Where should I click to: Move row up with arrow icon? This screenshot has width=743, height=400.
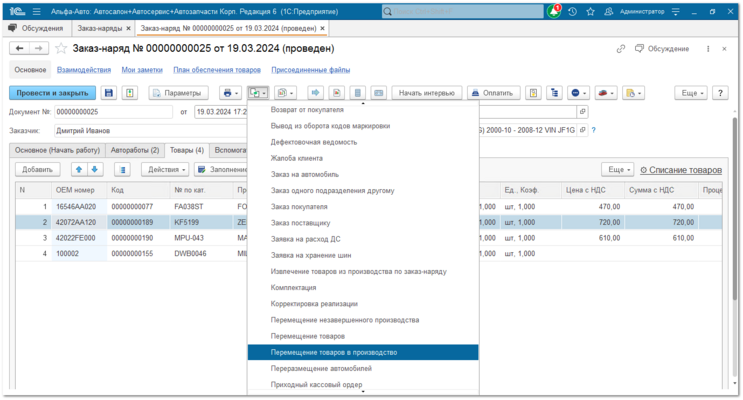(79, 169)
